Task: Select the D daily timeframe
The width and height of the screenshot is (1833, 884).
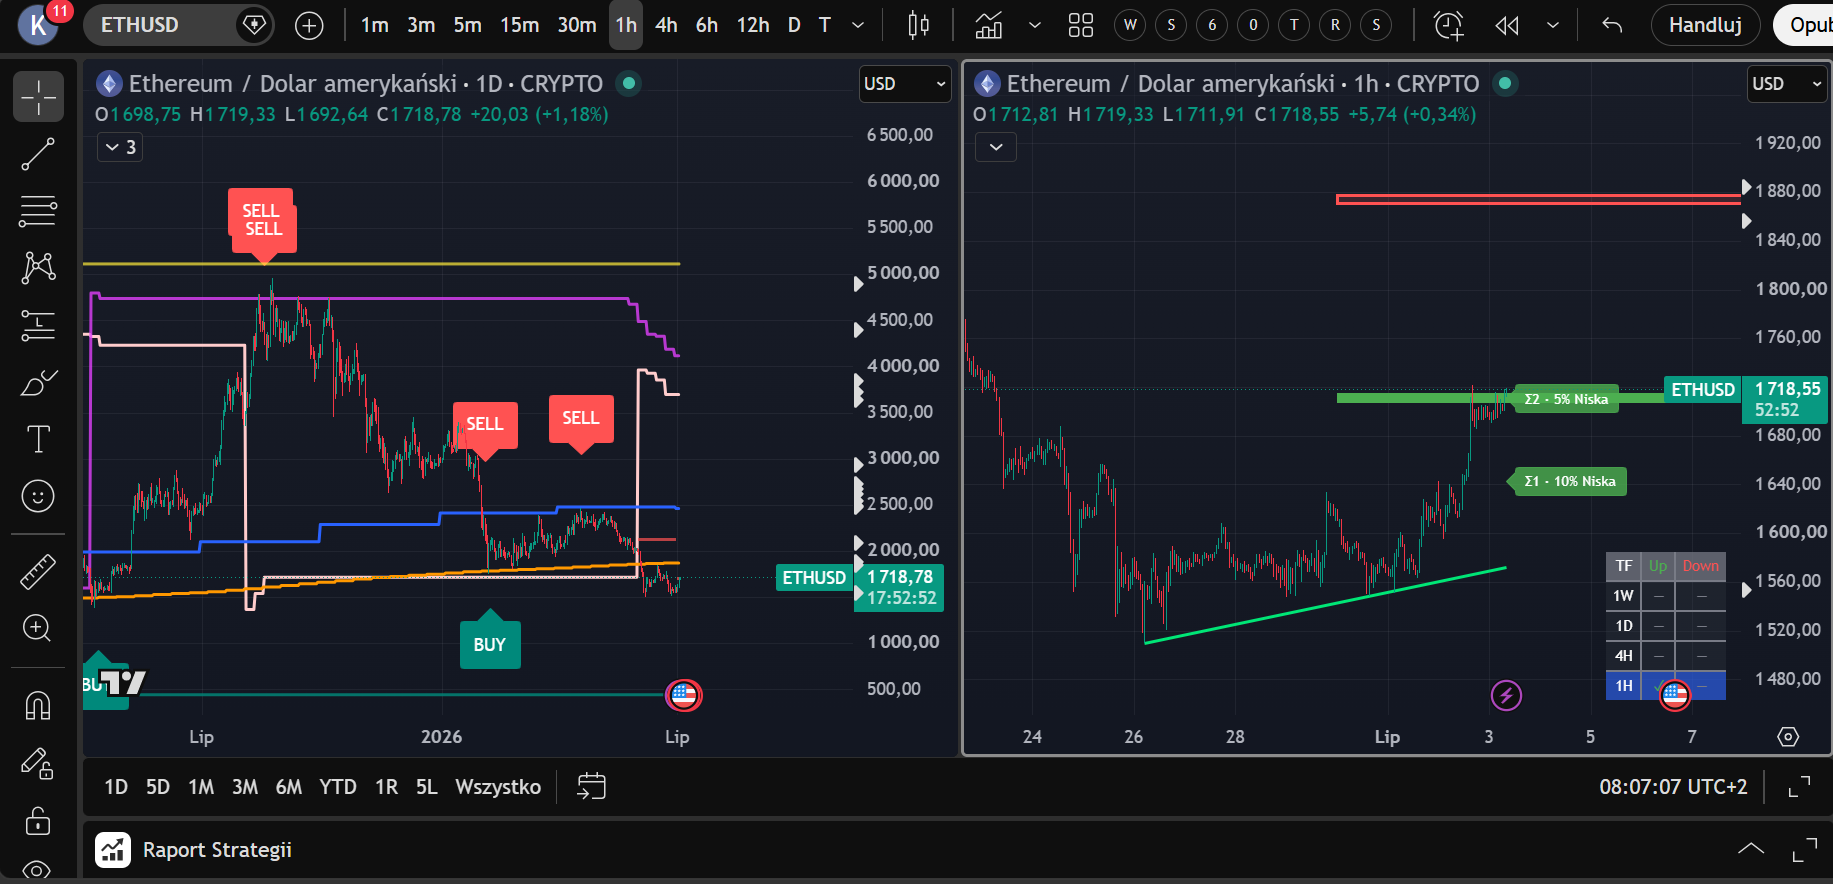Action: pos(794,25)
